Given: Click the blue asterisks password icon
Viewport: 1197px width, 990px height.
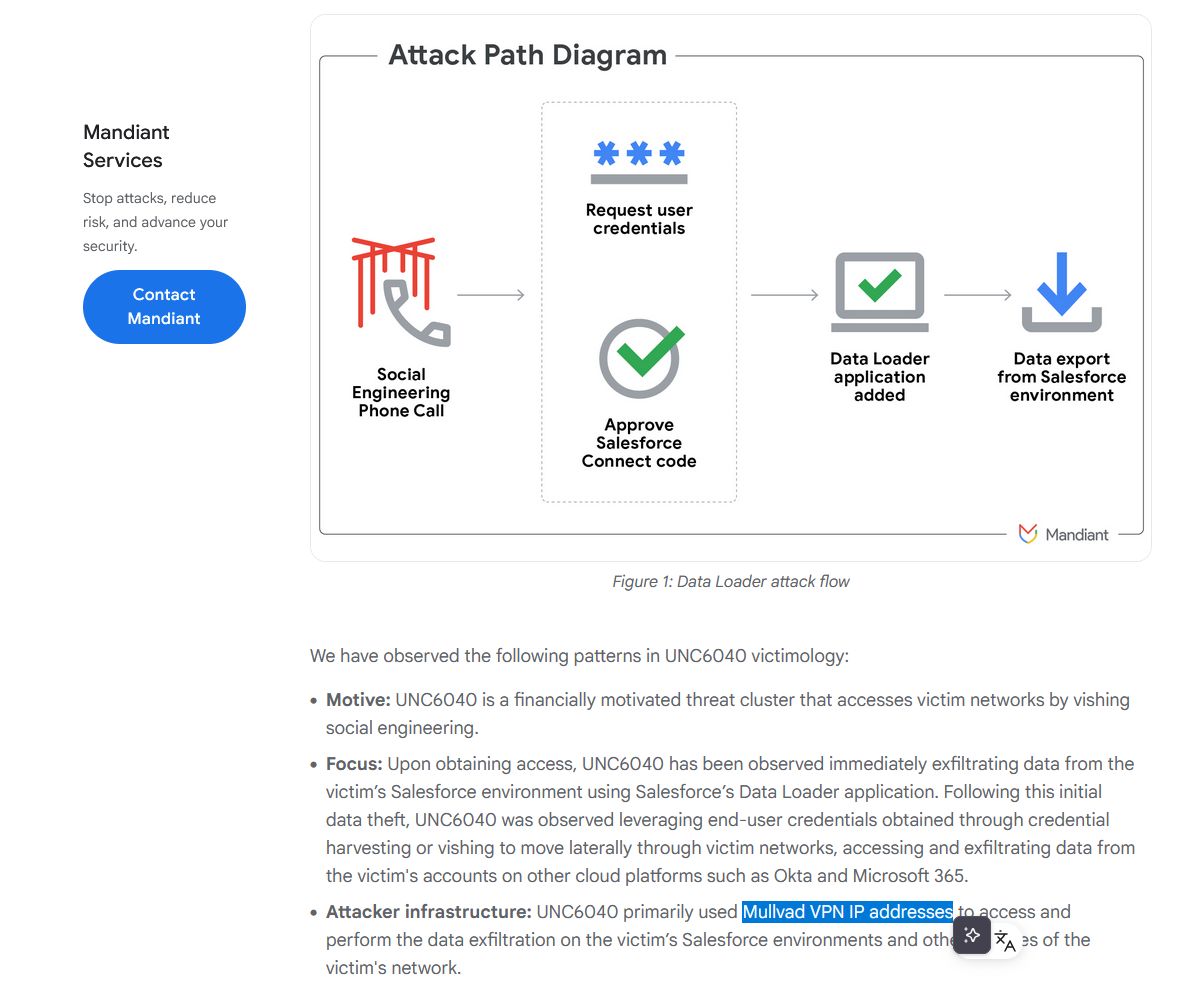Looking at the screenshot, I should 639,161.
